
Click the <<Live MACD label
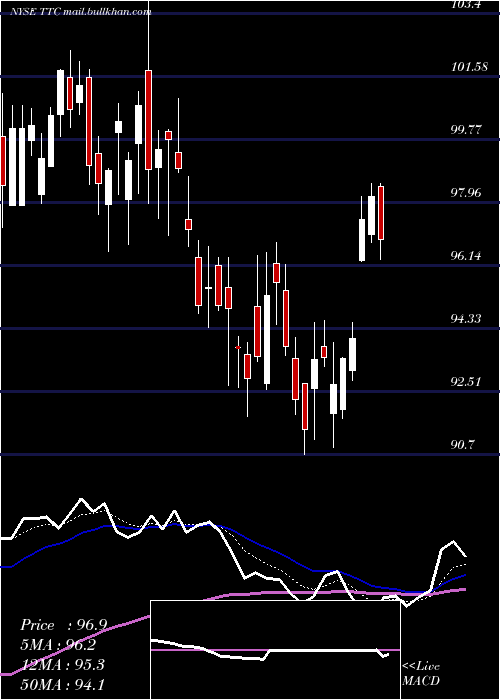421,673
